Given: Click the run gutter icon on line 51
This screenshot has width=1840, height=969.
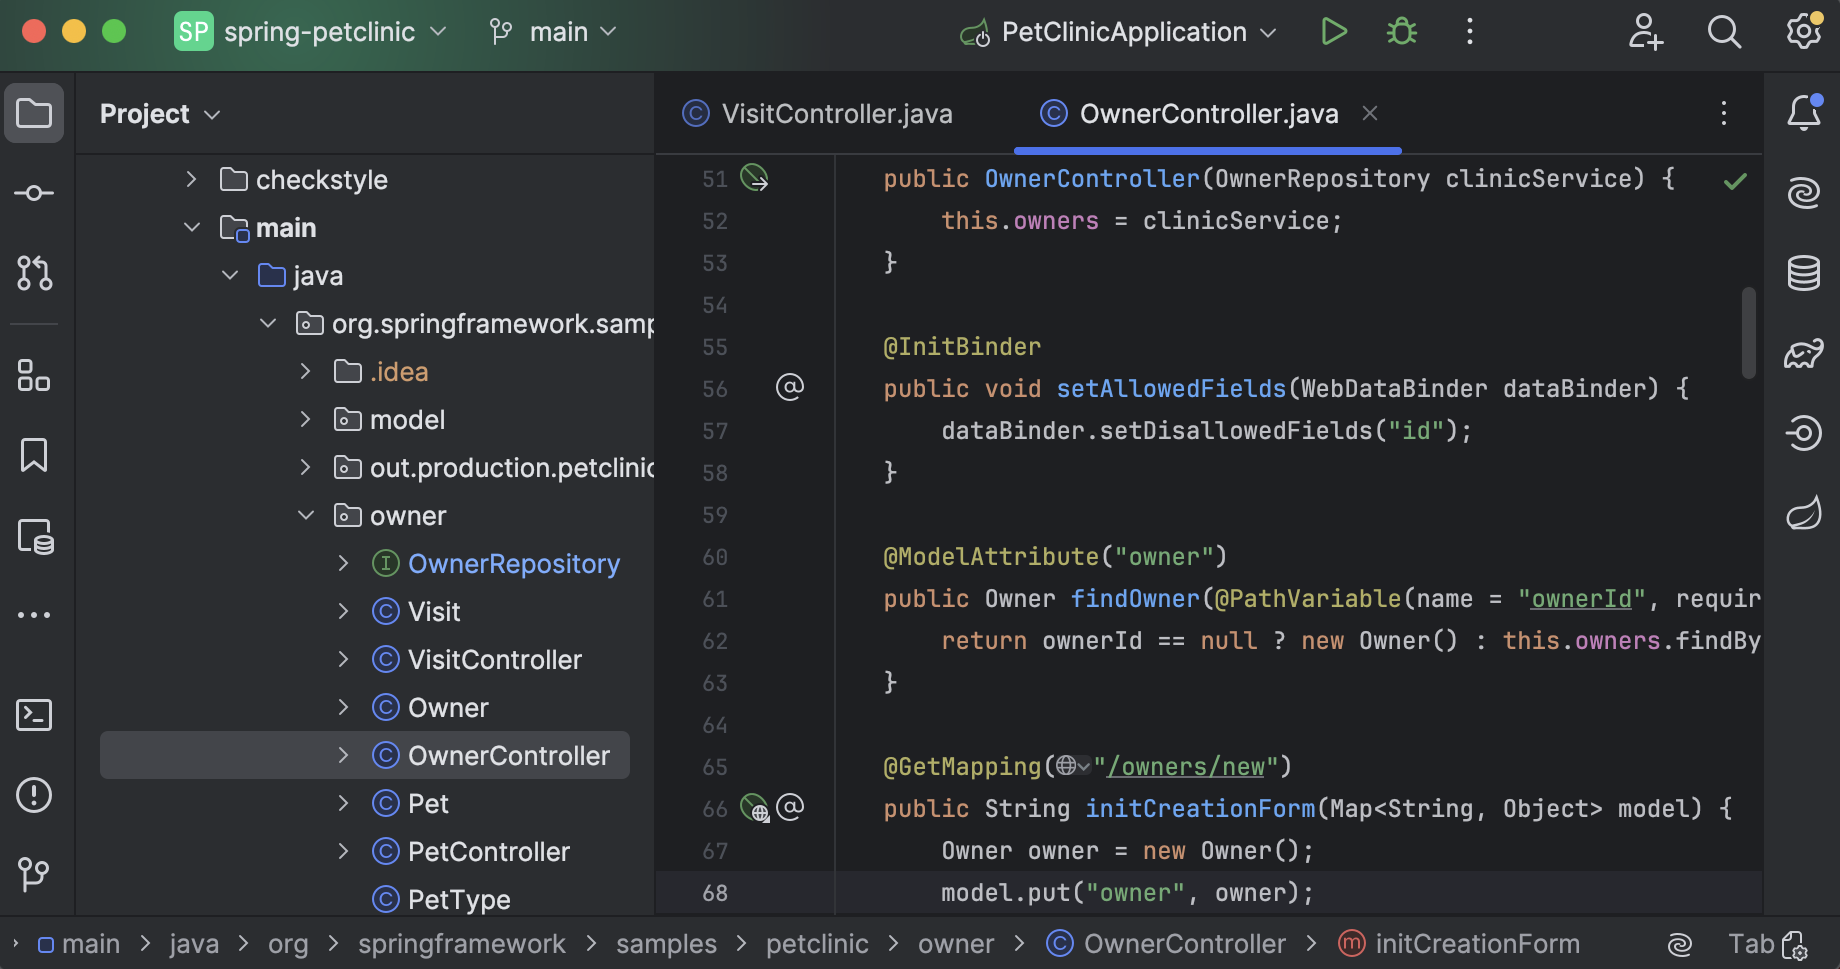Looking at the screenshot, I should coord(754,179).
